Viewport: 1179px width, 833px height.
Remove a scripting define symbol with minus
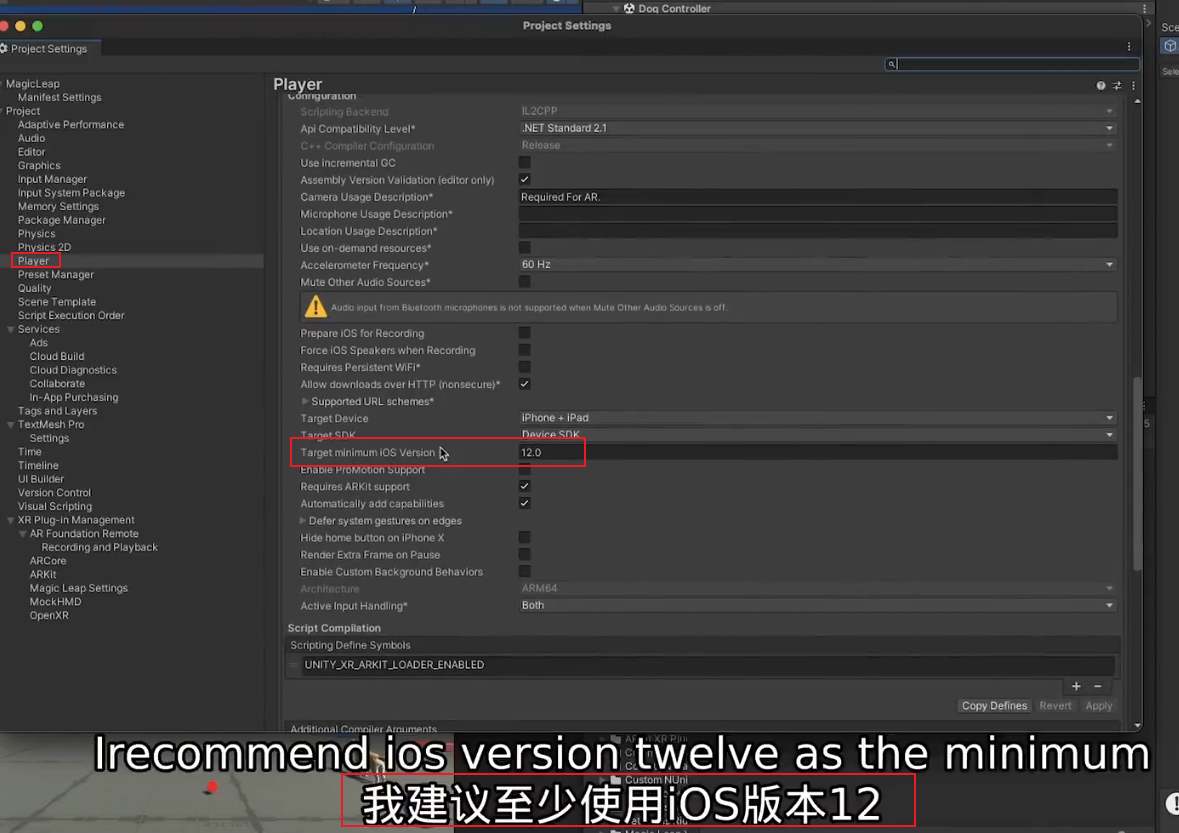[1098, 686]
